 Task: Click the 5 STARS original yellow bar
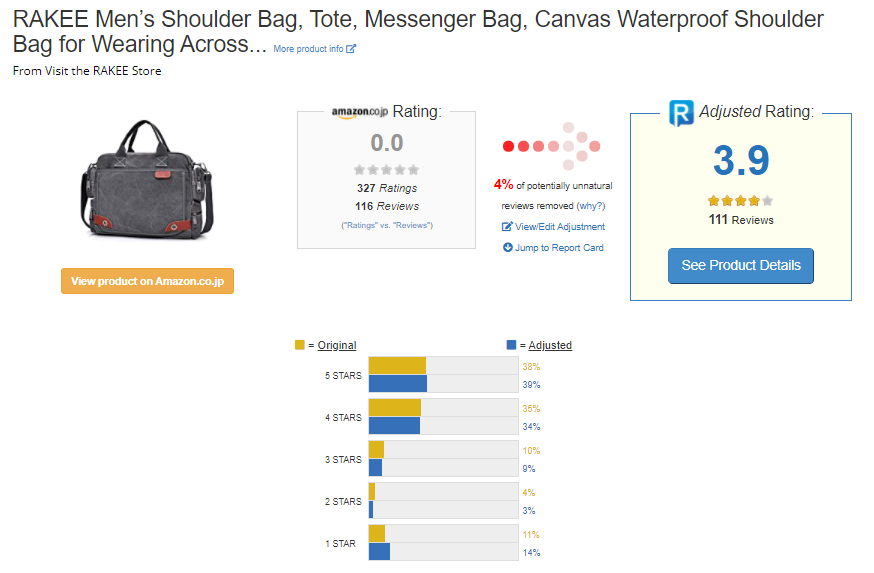[x=397, y=366]
